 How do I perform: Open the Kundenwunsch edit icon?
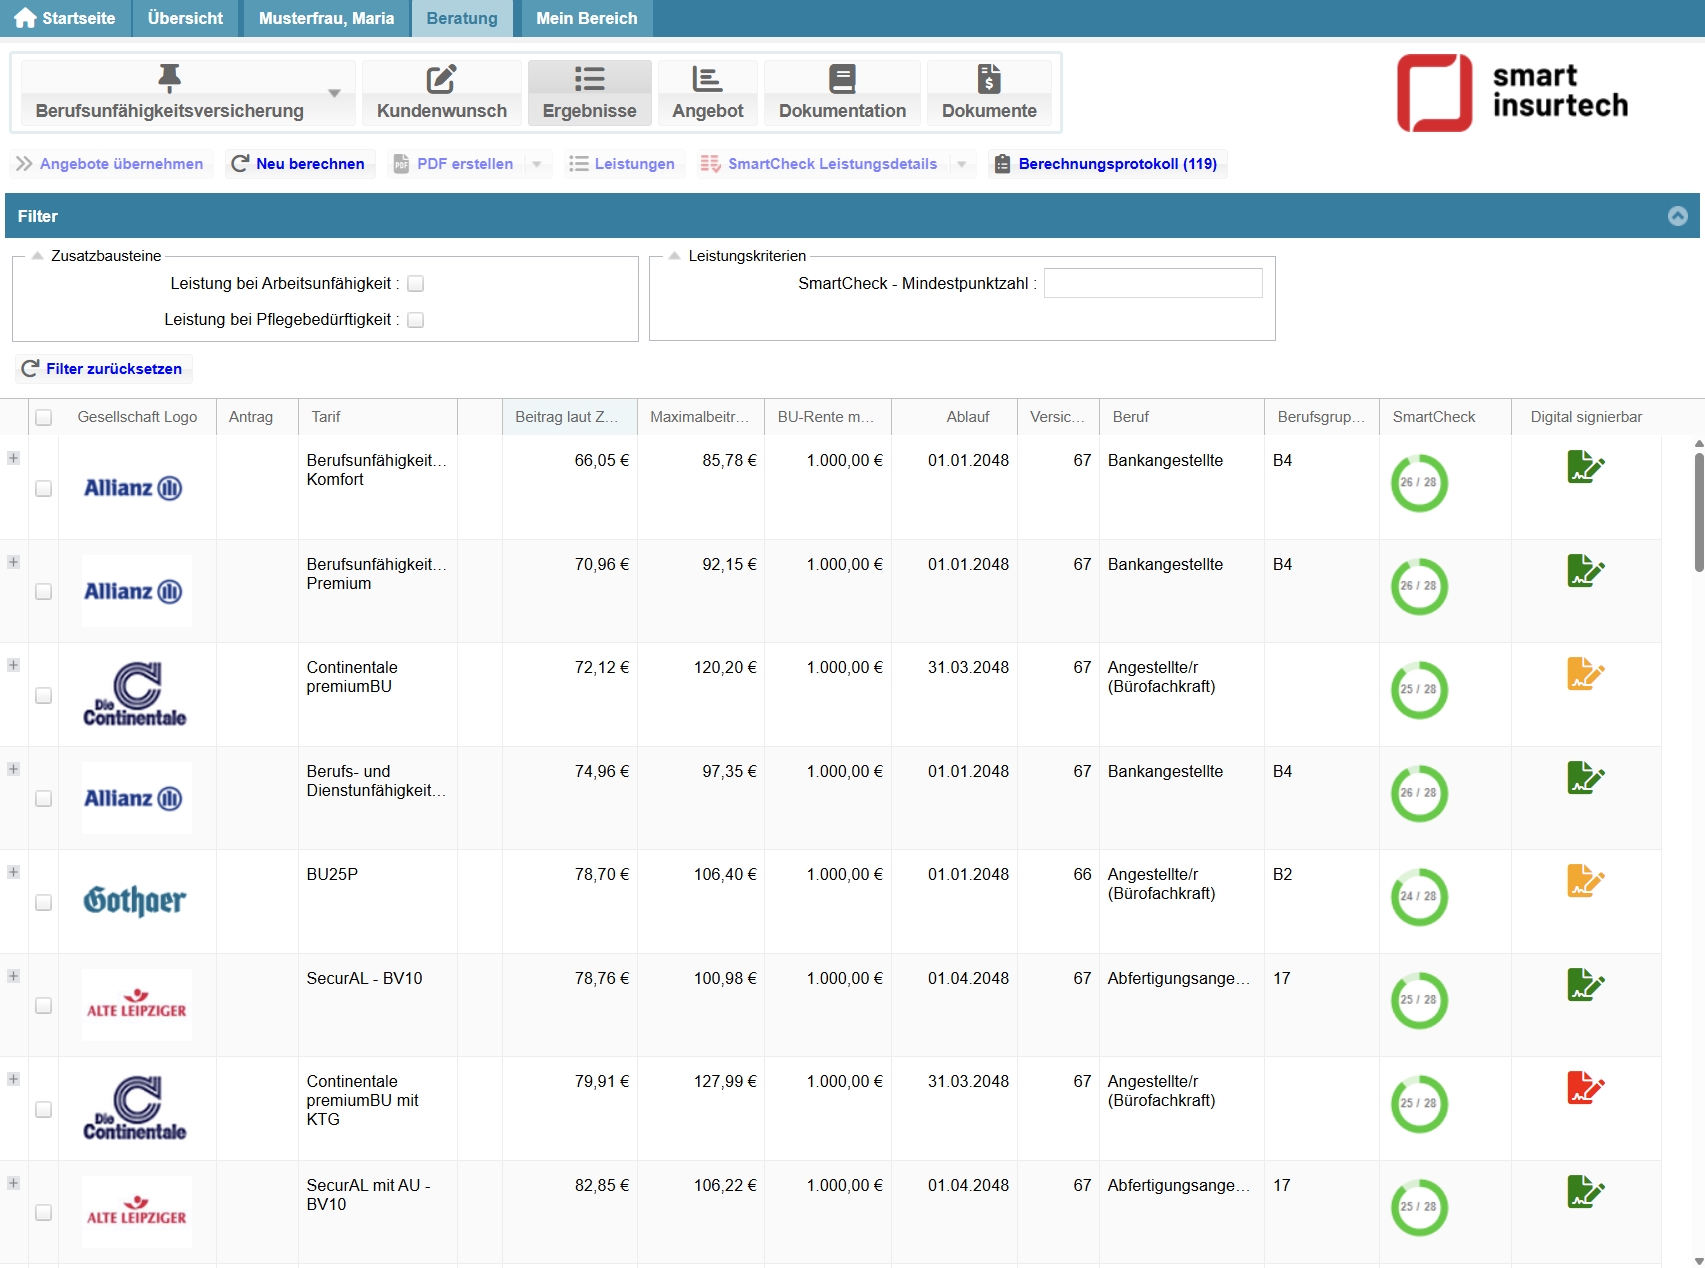click(x=441, y=79)
